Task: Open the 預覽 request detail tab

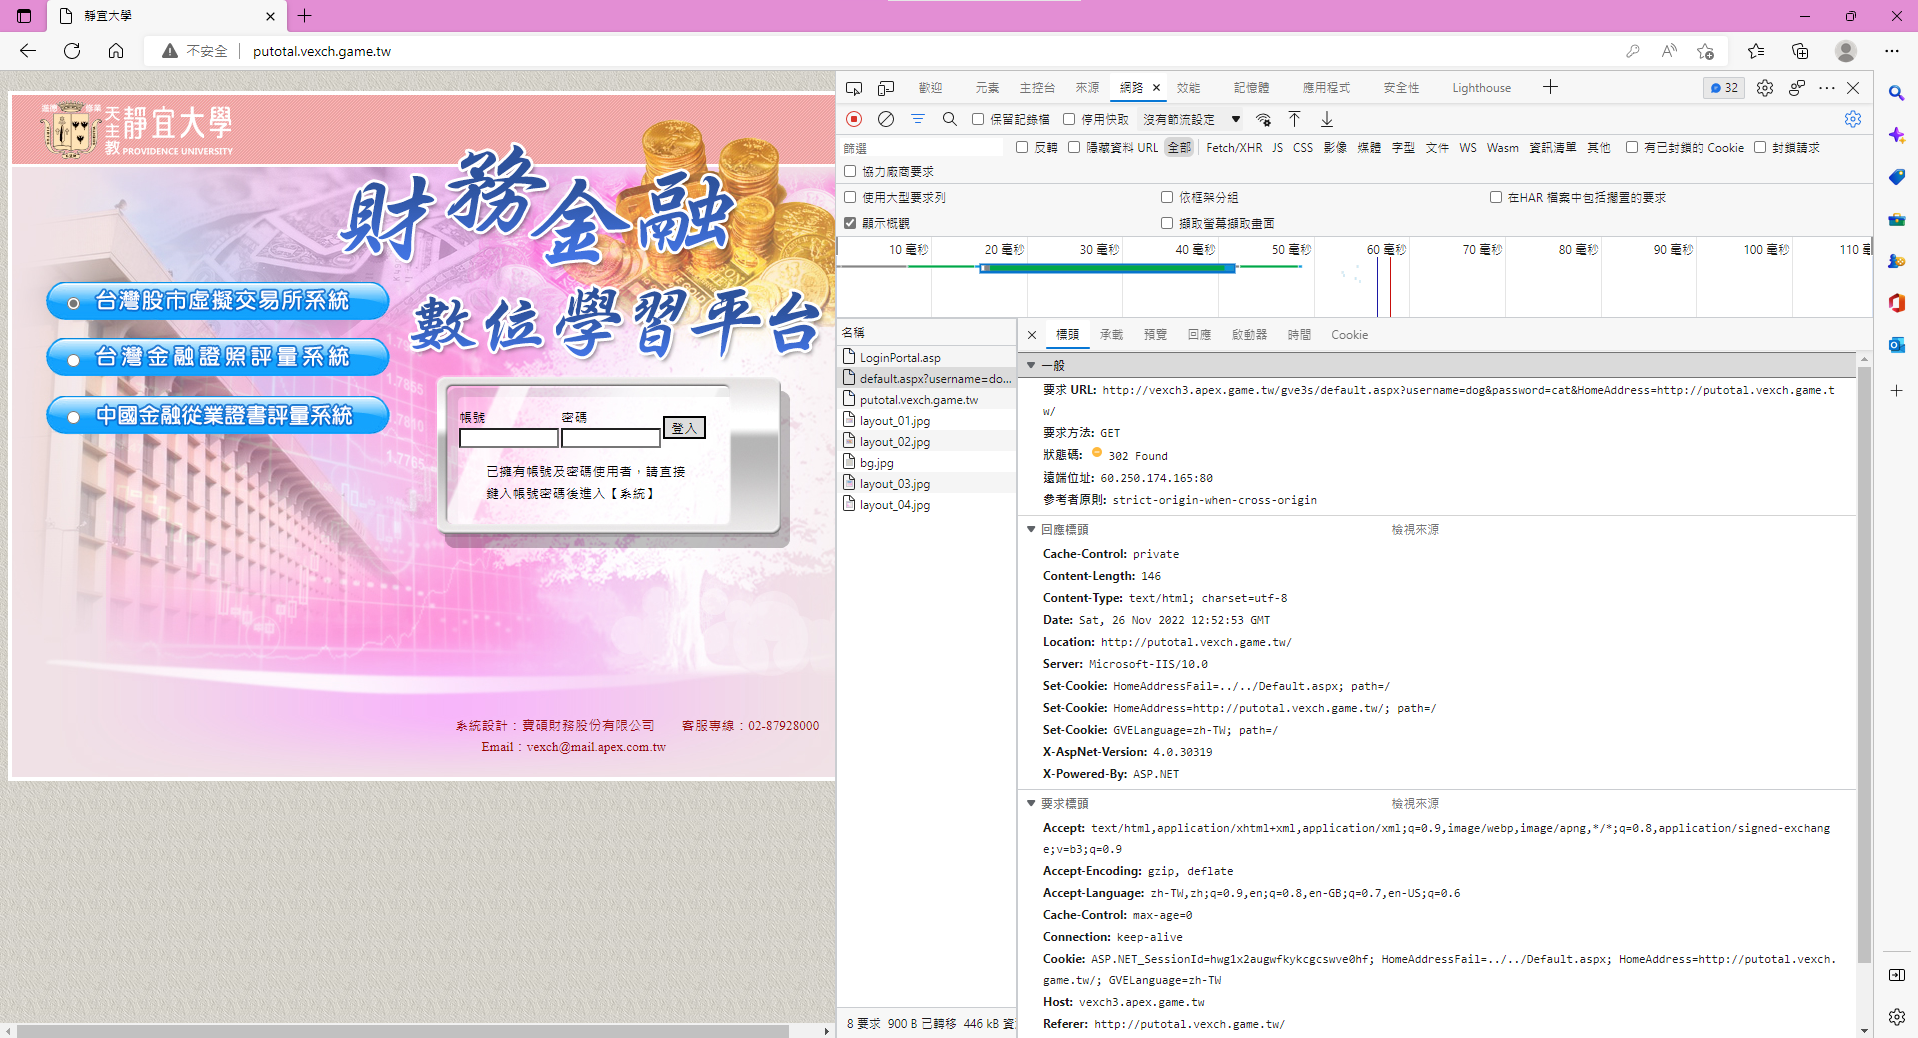Action: pos(1155,335)
